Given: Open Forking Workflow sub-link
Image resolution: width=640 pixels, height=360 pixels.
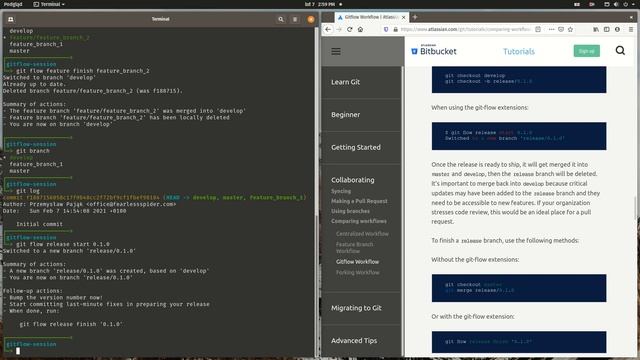Looking at the screenshot, I should 358,272.
